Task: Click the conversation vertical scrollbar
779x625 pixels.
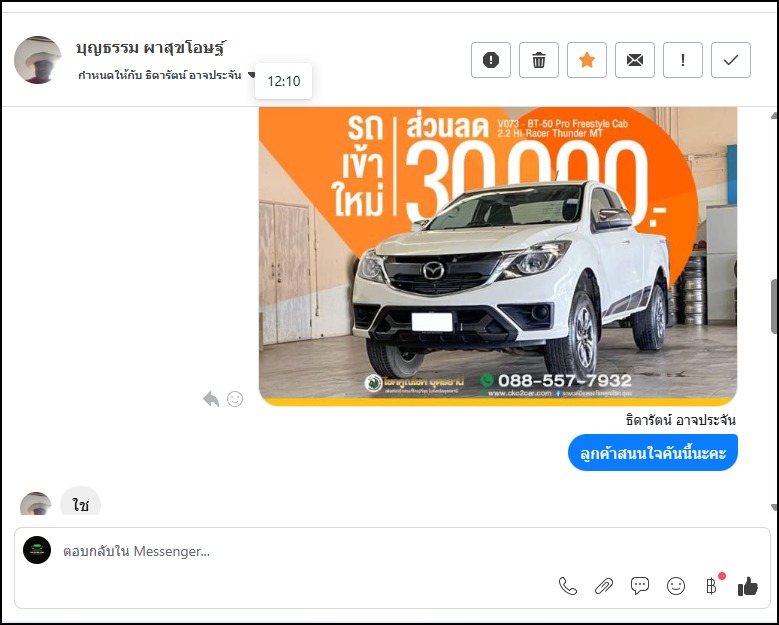Action: coord(773,310)
